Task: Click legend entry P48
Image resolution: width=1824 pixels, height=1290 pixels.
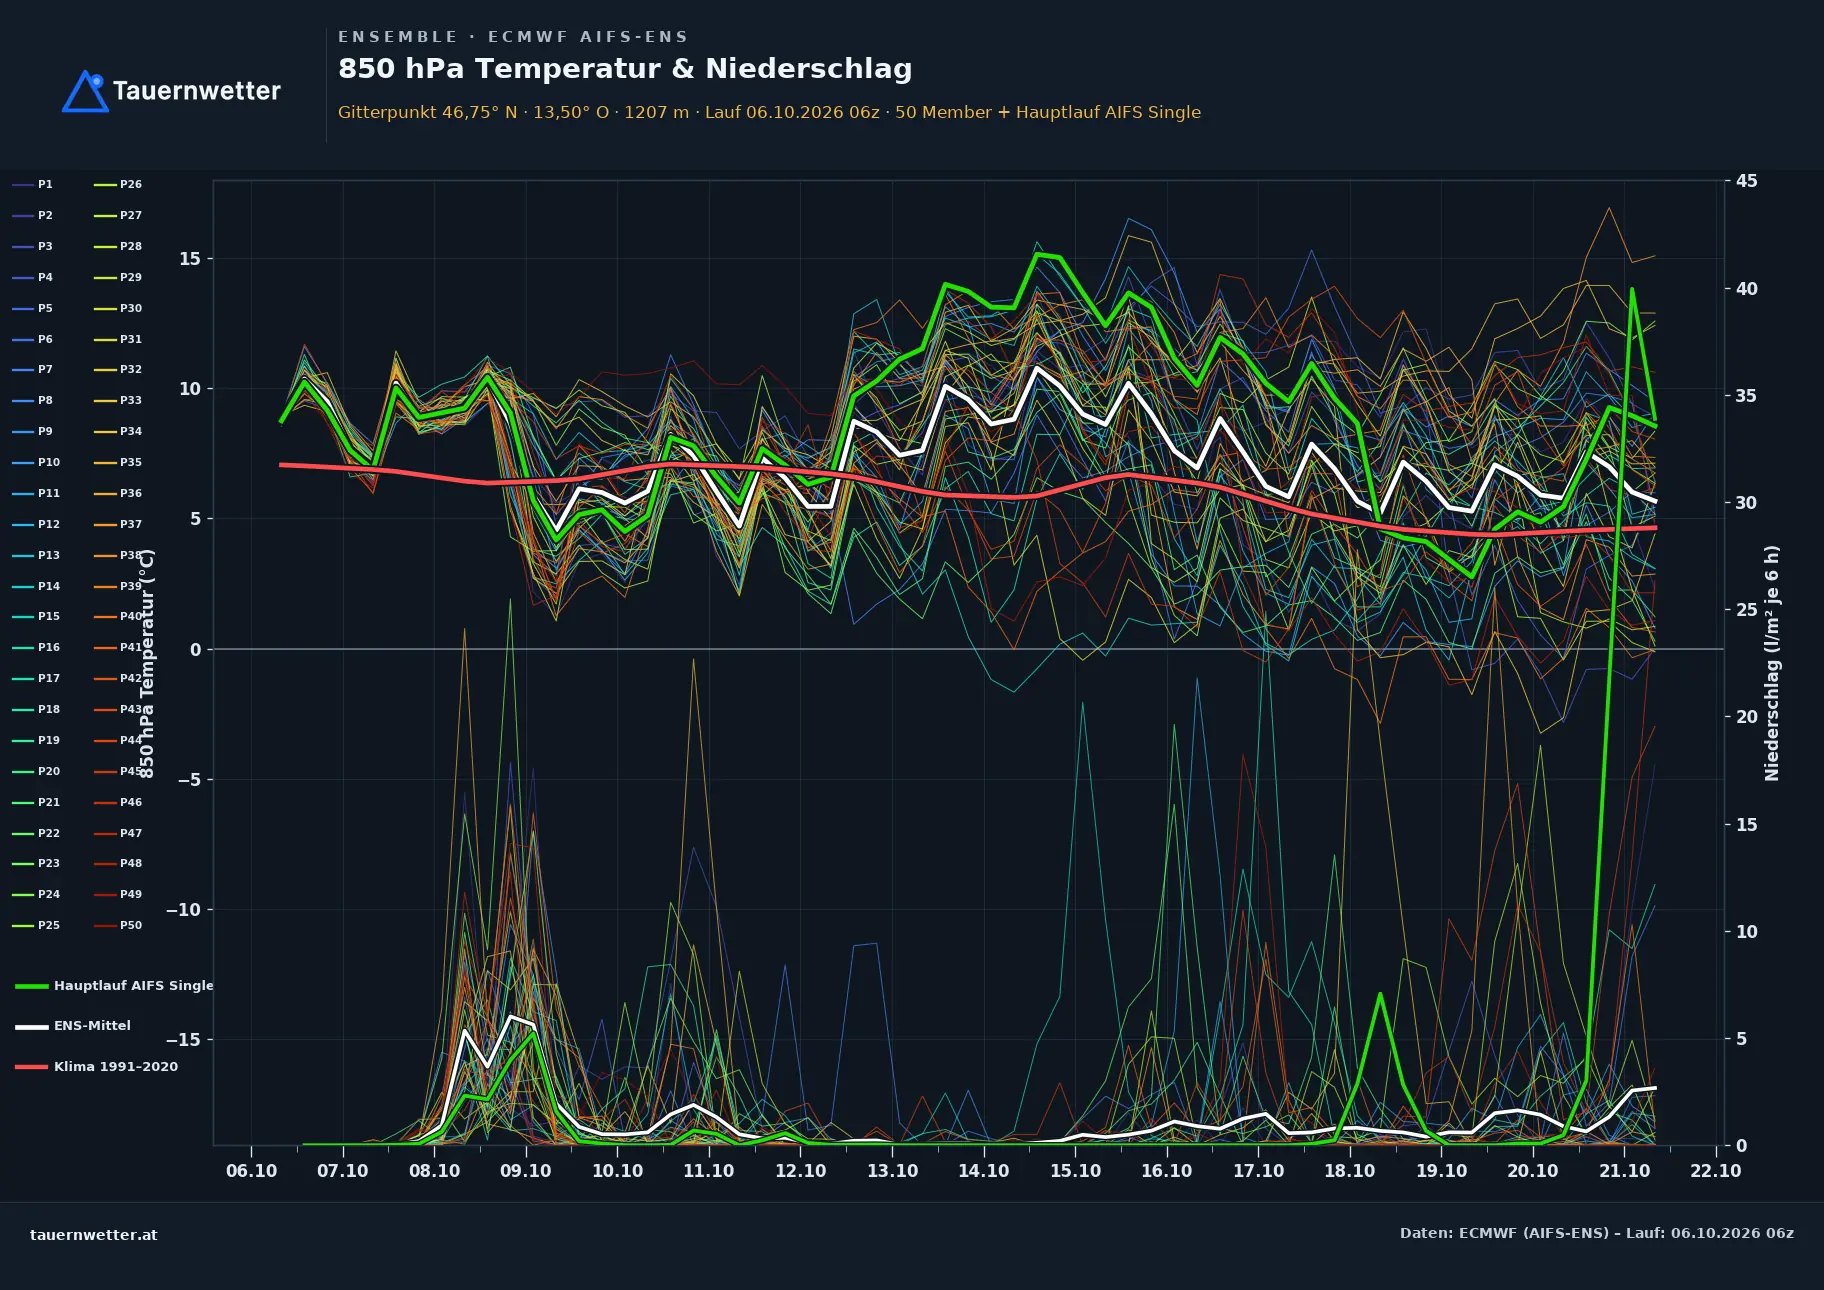Action: 118,864
